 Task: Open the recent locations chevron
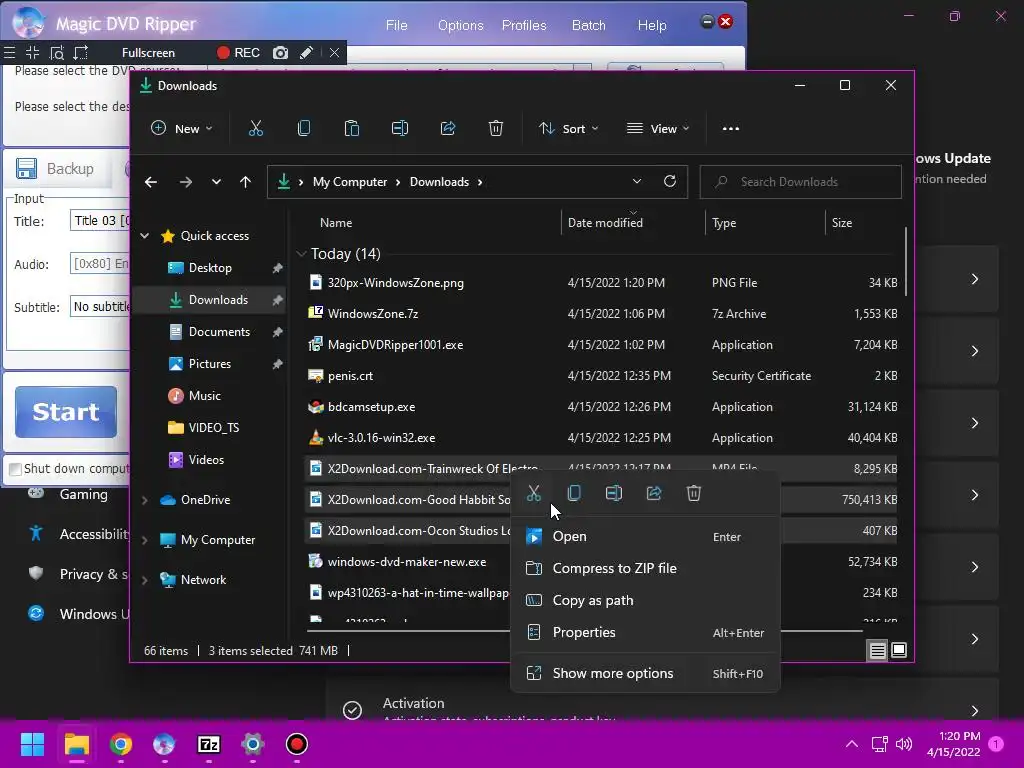[216, 182]
